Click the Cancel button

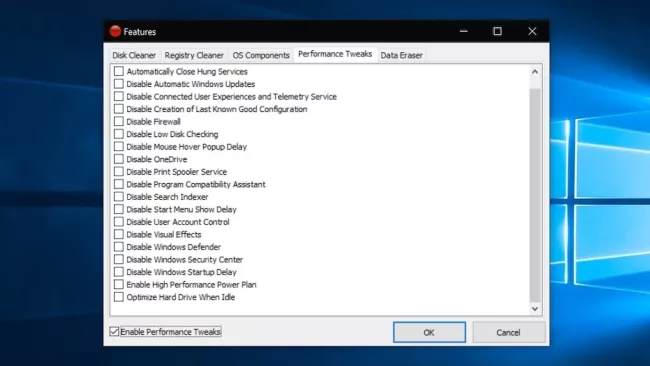click(x=508, y=332)
